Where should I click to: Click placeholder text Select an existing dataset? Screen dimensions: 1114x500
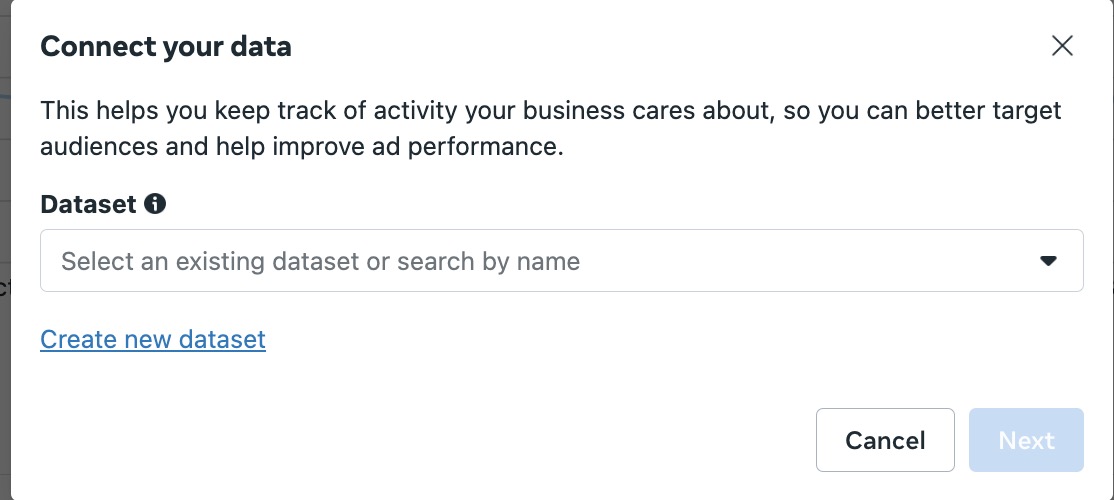210,261
